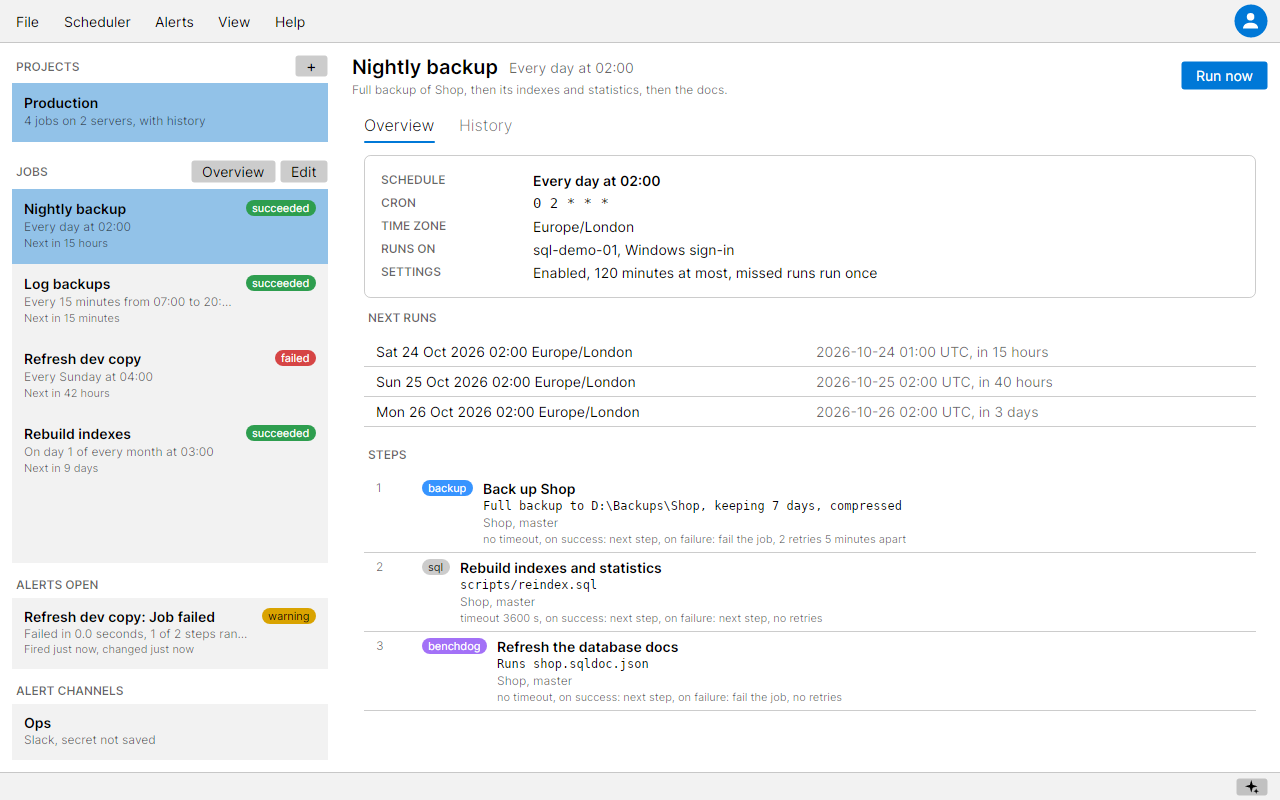Image resolution: width=1280 pixels, height=800 pixels.
Task: Select the Sun 25 Oct 2026 next run row
Action: click(810, 382)
